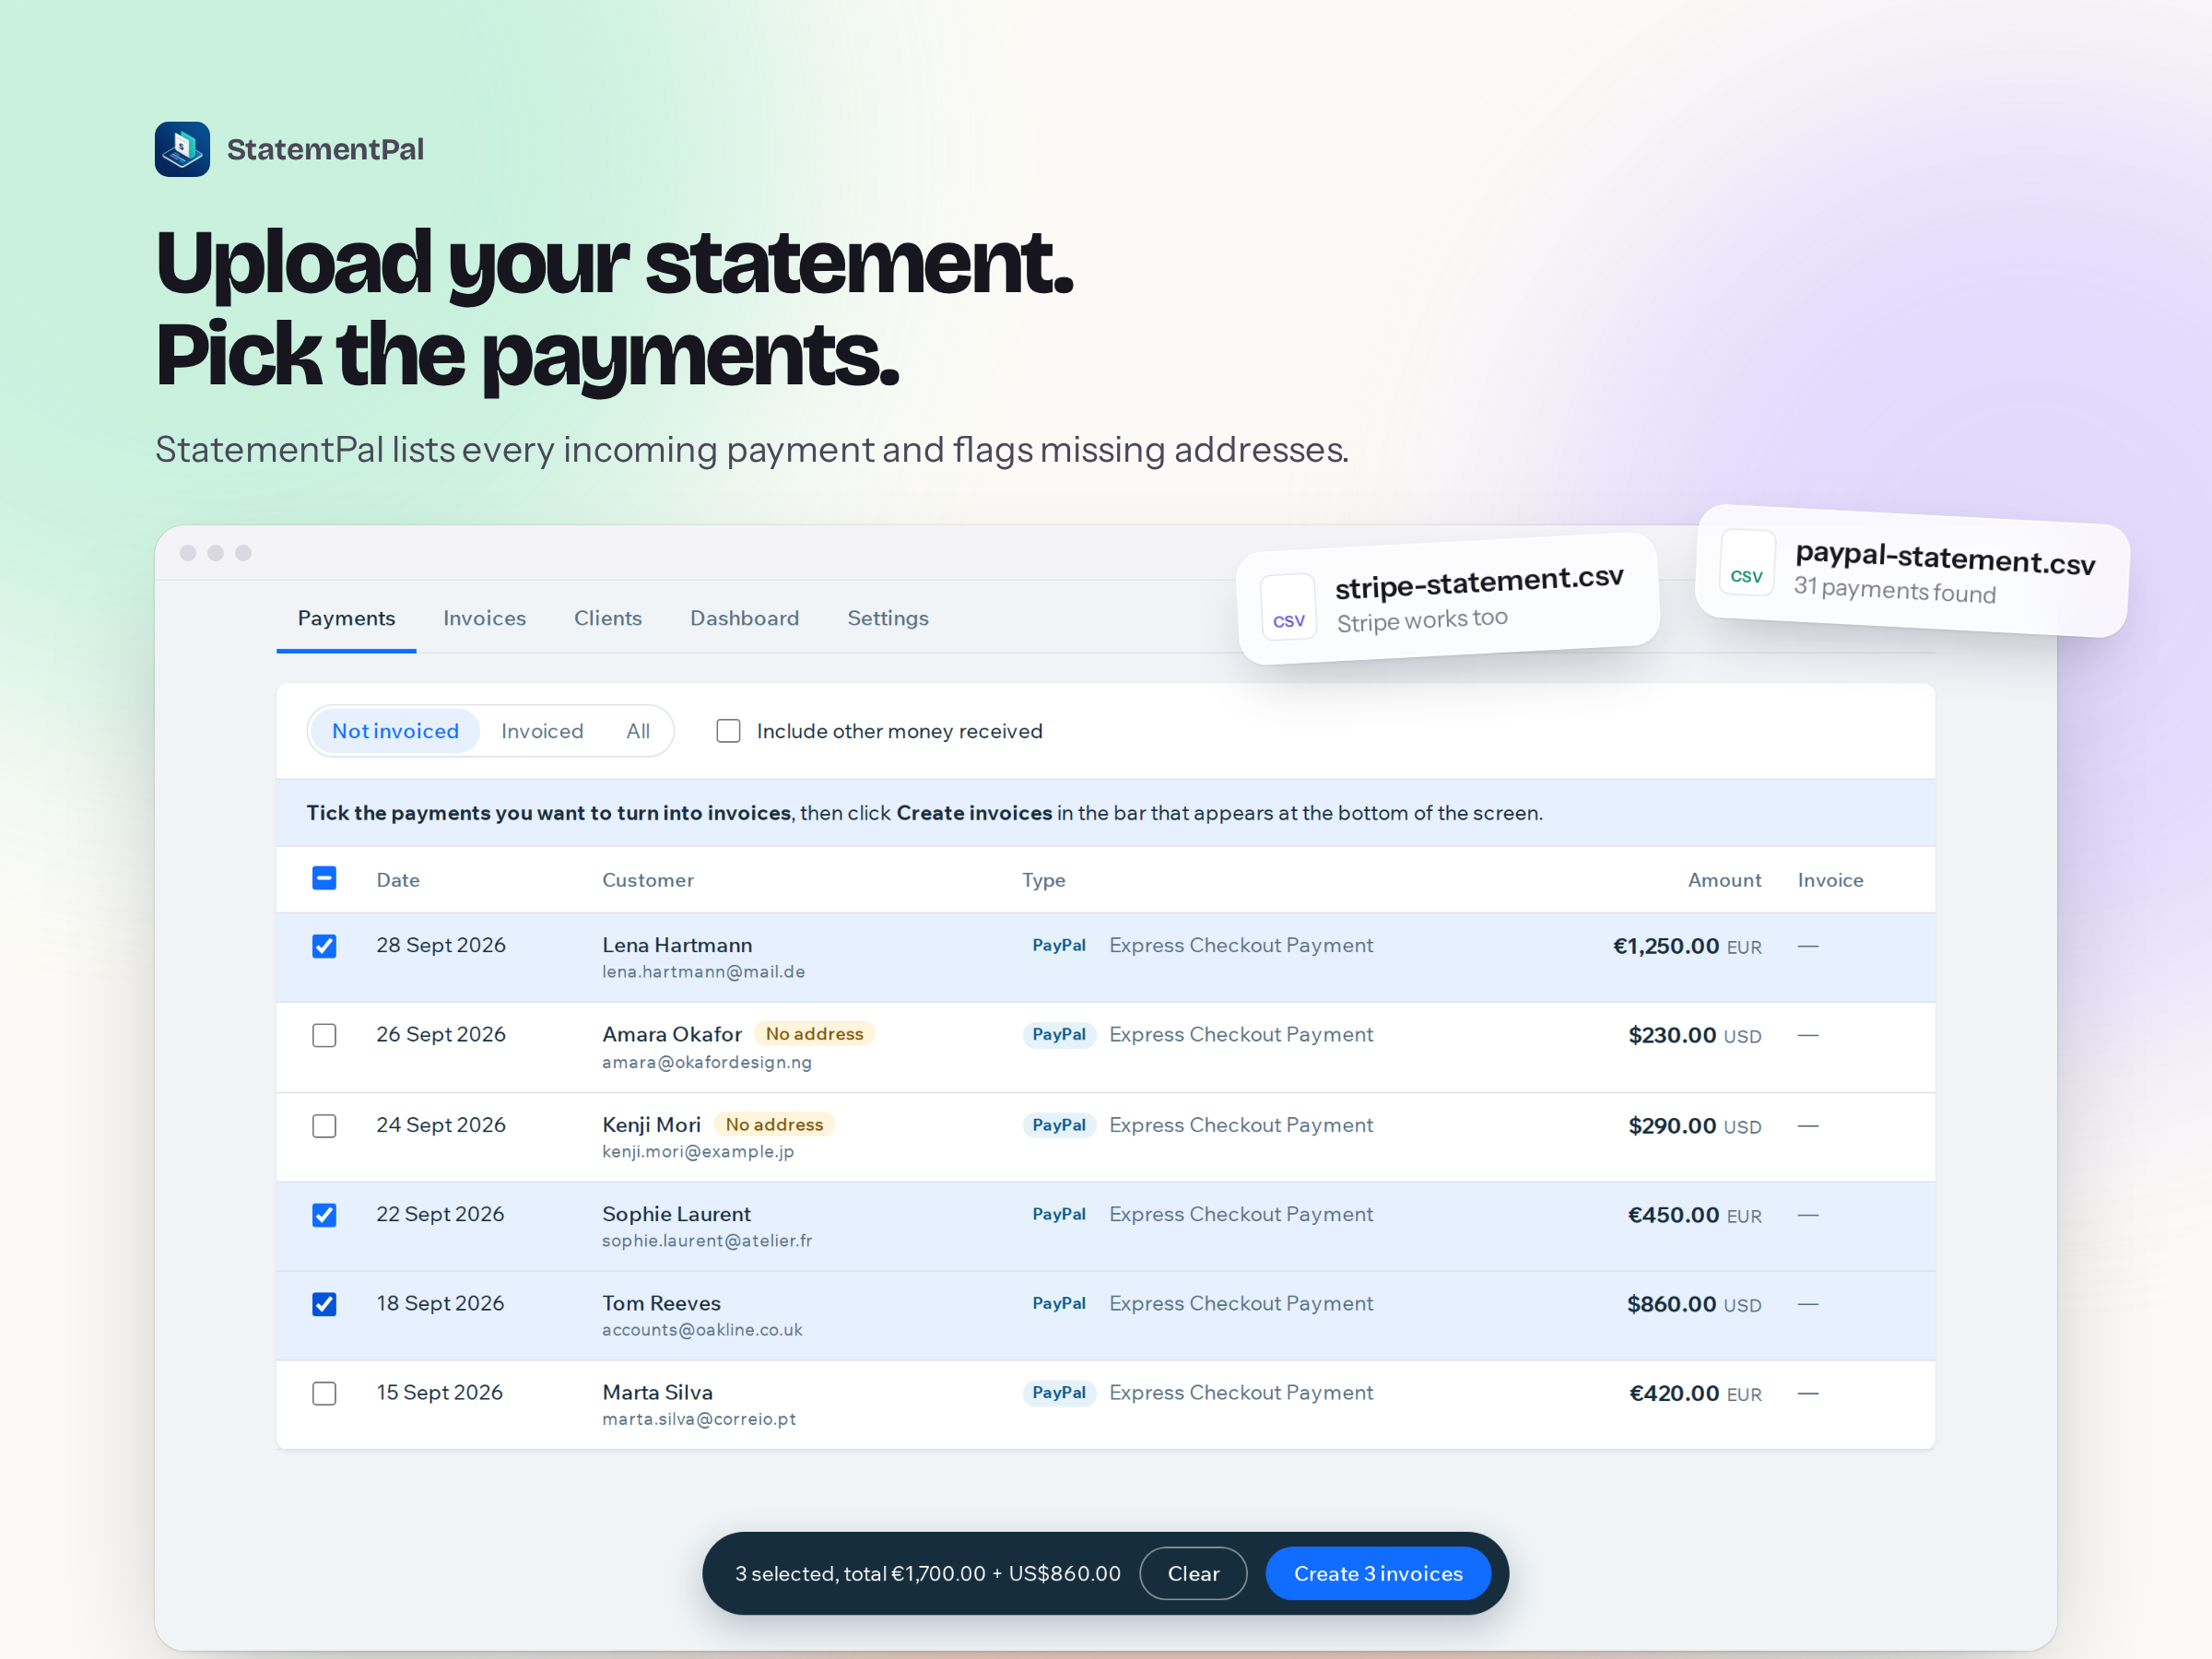Click the paypal-statement.csv file name
This screenshot has width=2212, height=1659.
pos(1945,558)
